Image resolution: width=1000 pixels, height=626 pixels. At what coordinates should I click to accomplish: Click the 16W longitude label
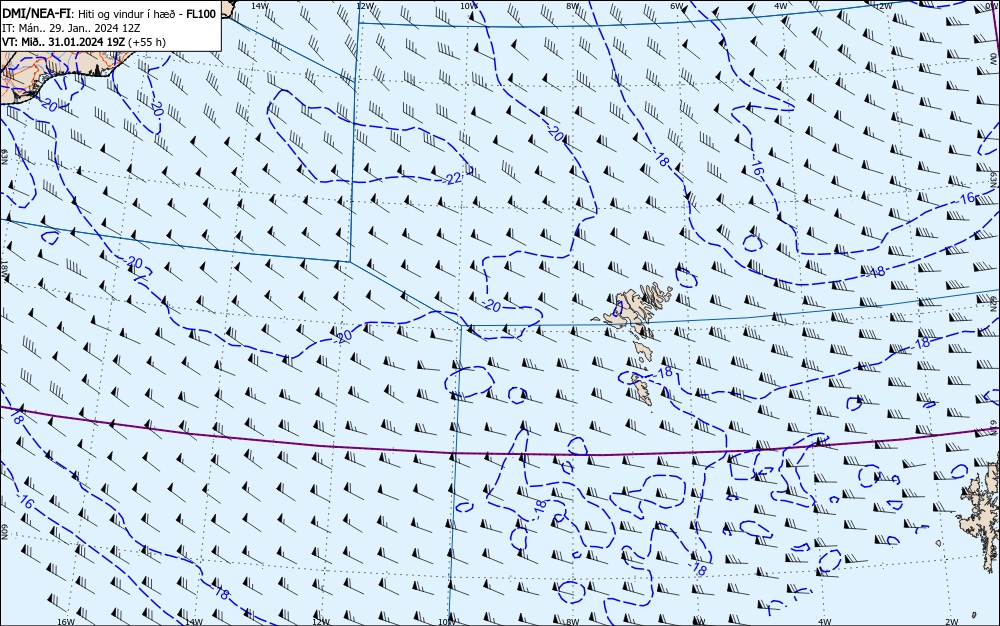[65, 621]
